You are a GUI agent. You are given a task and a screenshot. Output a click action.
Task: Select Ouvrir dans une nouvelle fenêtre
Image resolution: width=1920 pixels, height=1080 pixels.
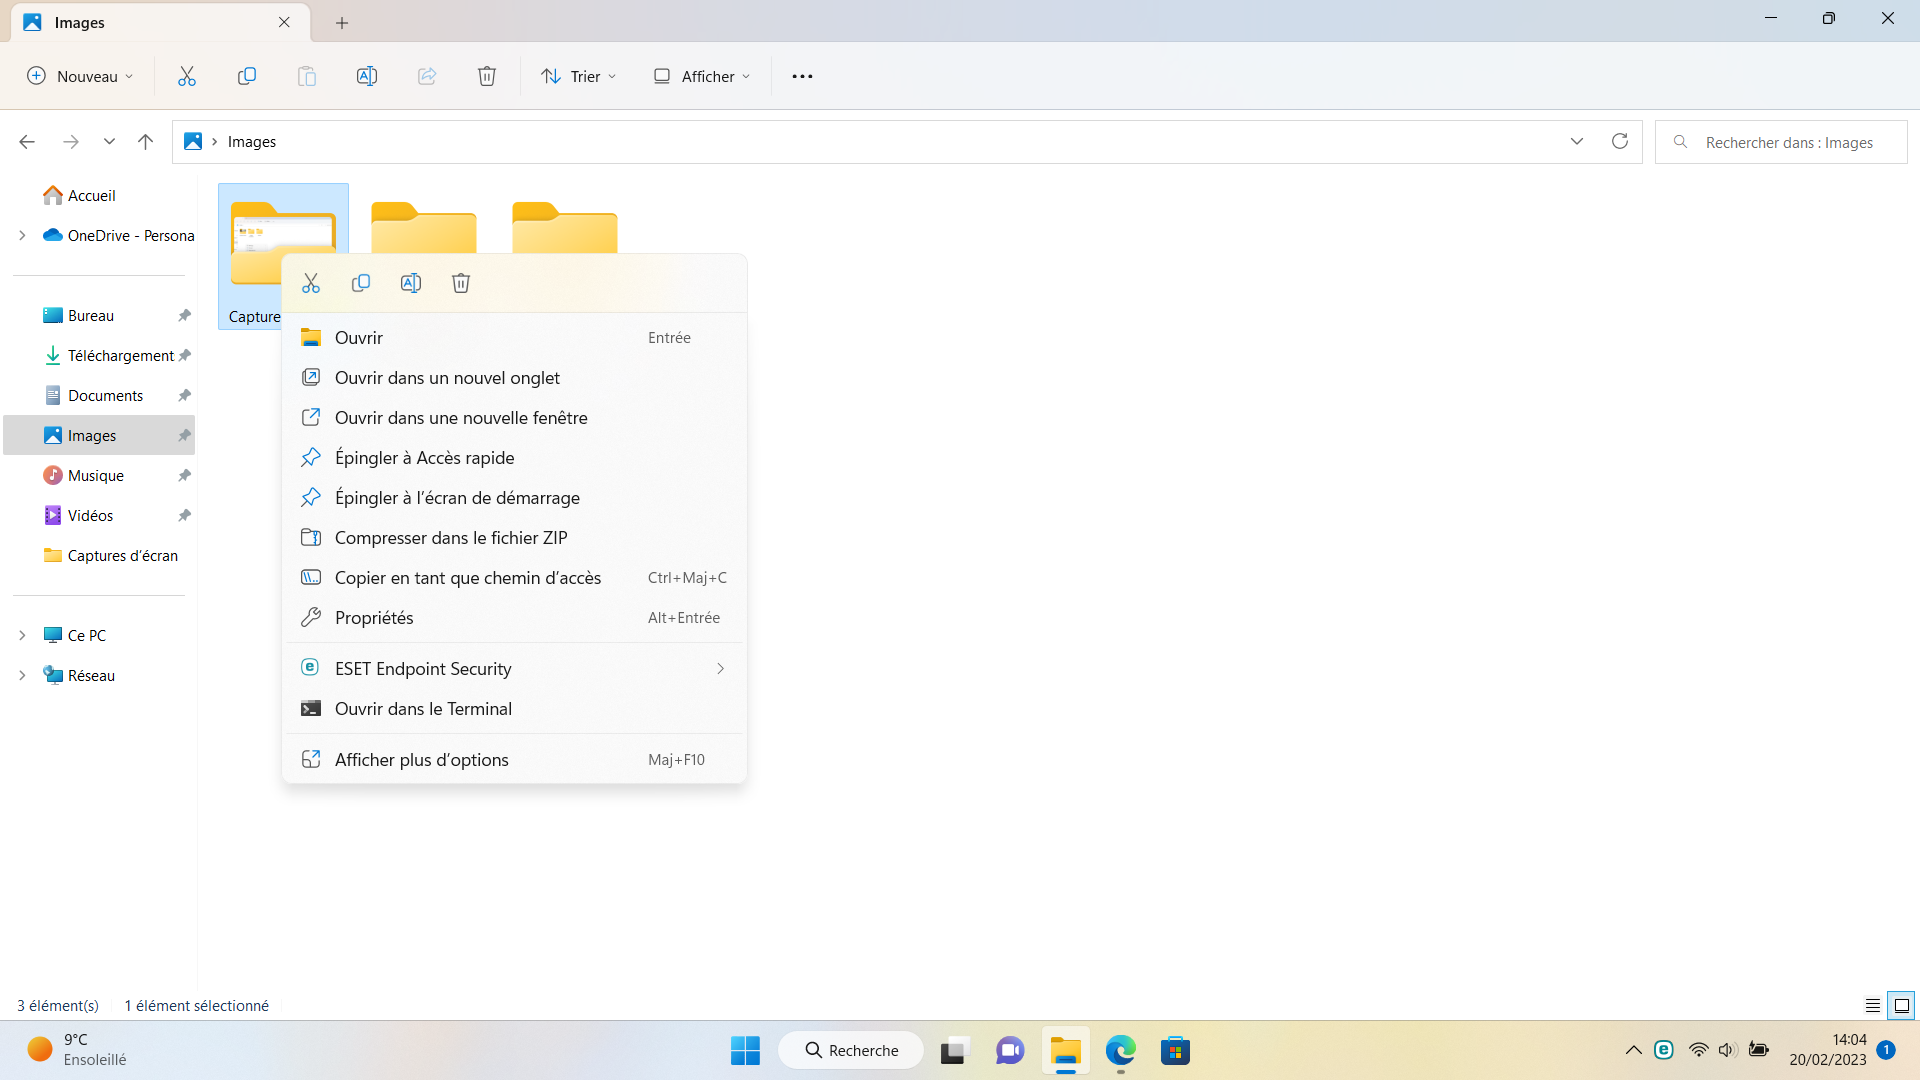pyautogui.click(x=514, y=418)
